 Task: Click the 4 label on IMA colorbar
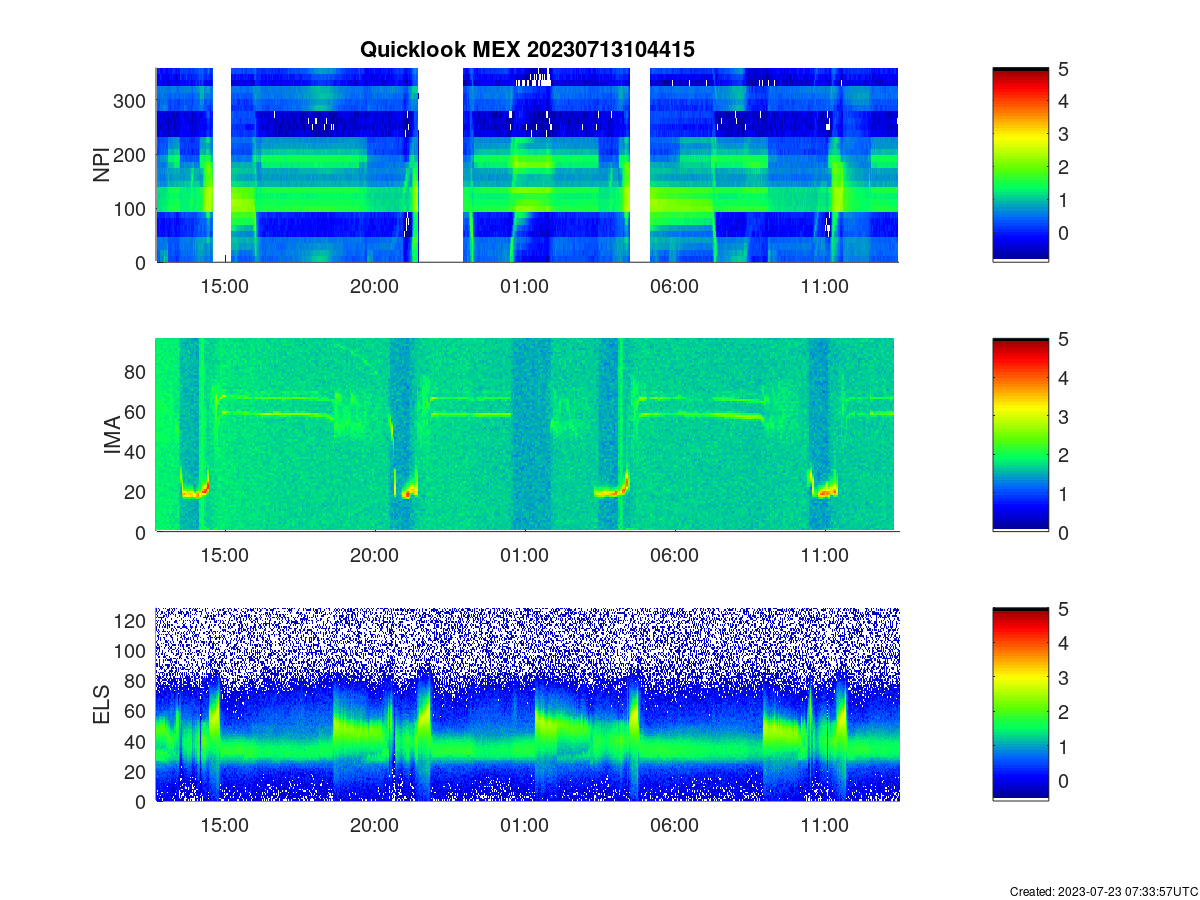pos(1065,378)
